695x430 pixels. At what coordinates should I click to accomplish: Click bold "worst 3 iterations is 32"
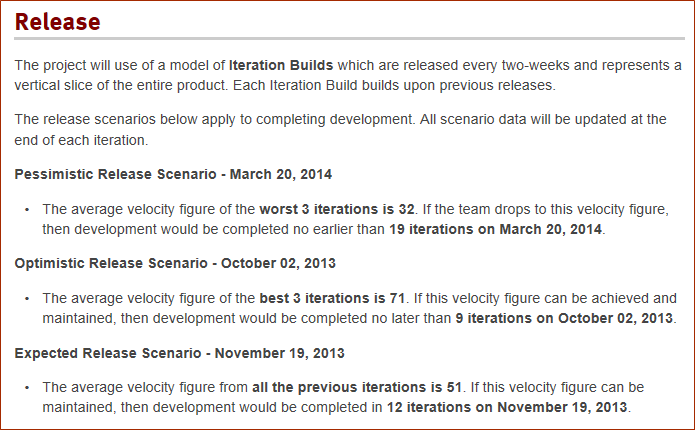[337, 209]
